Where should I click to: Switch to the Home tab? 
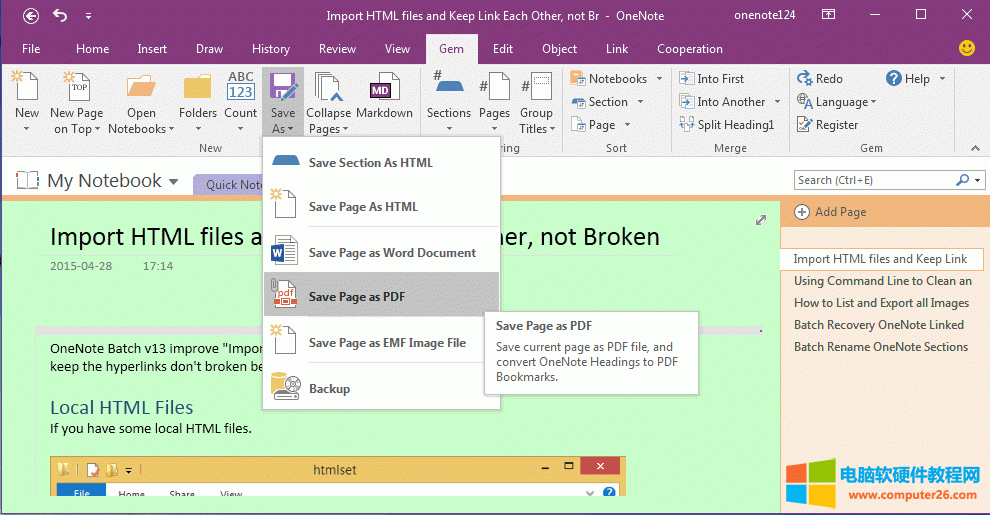(92, 49)
